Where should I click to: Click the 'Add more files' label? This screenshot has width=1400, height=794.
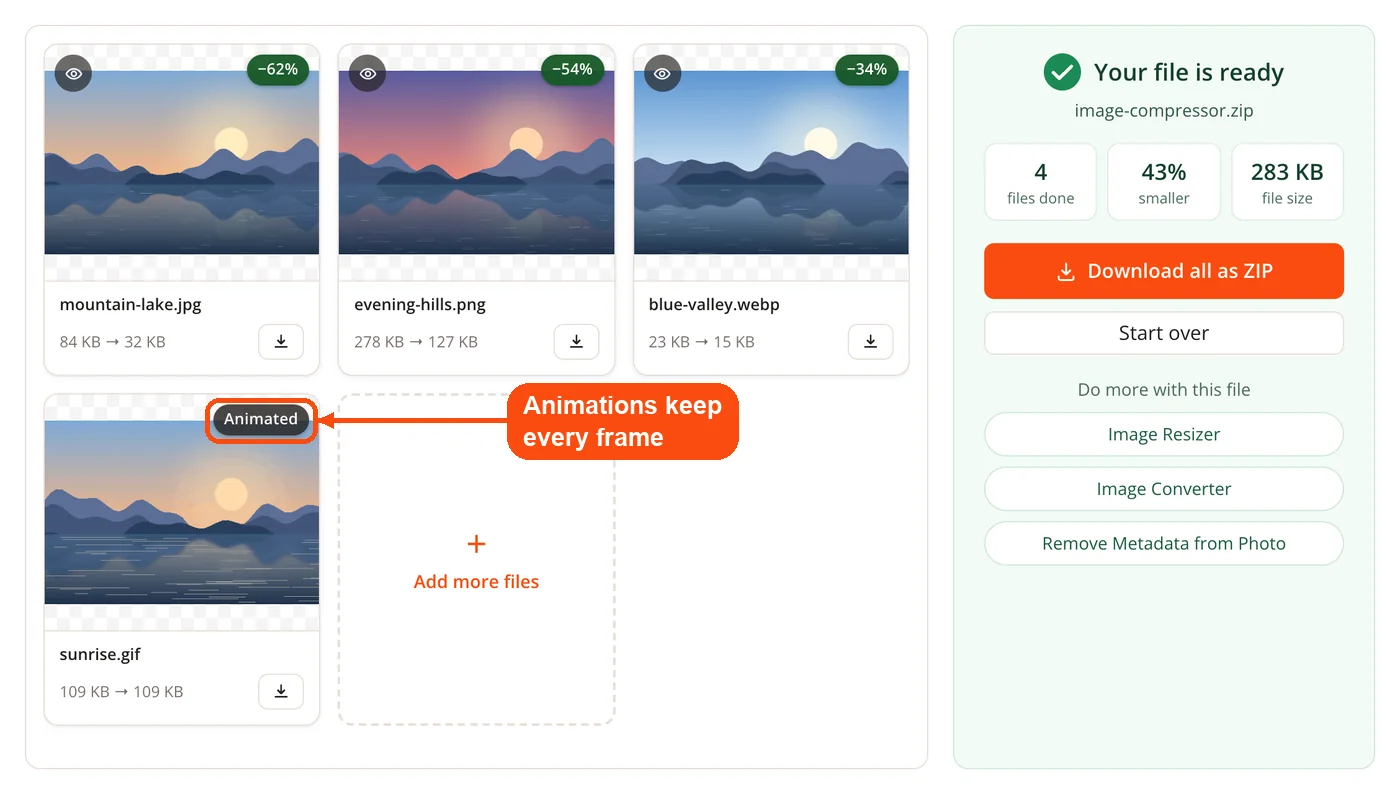point(476,582)
